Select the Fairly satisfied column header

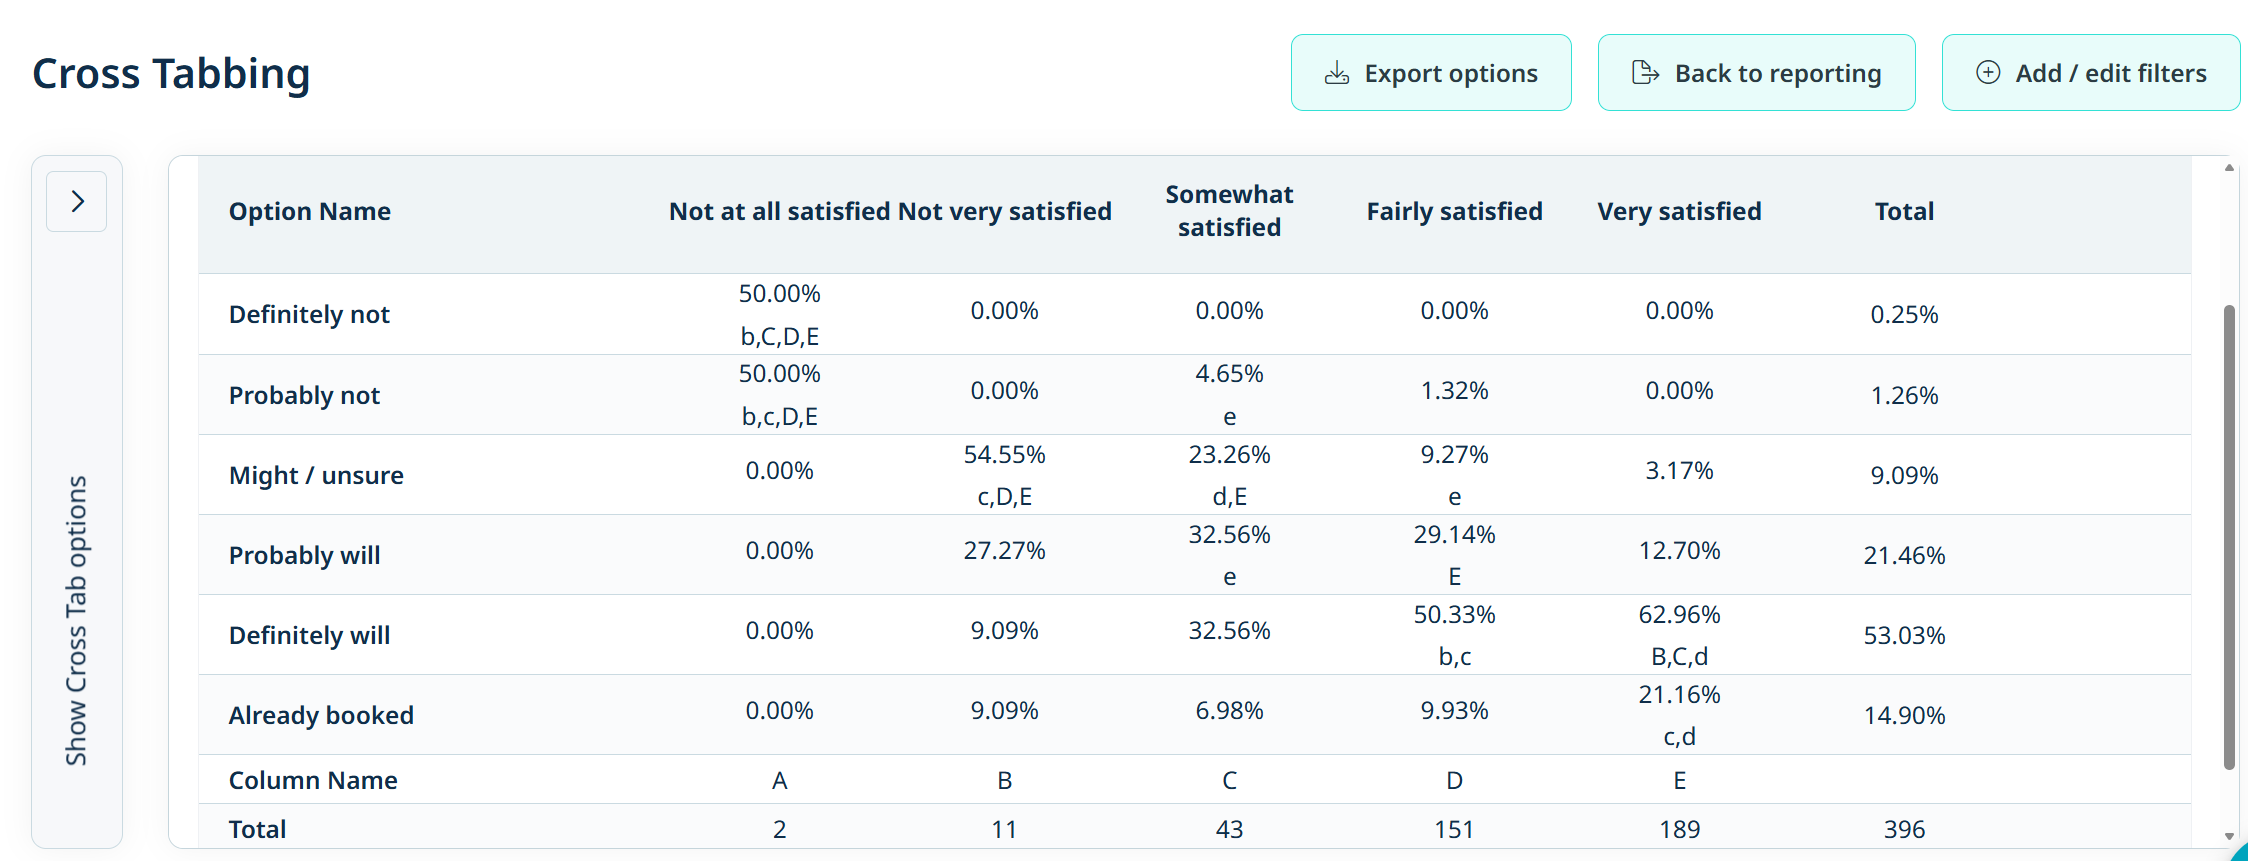1454,212
